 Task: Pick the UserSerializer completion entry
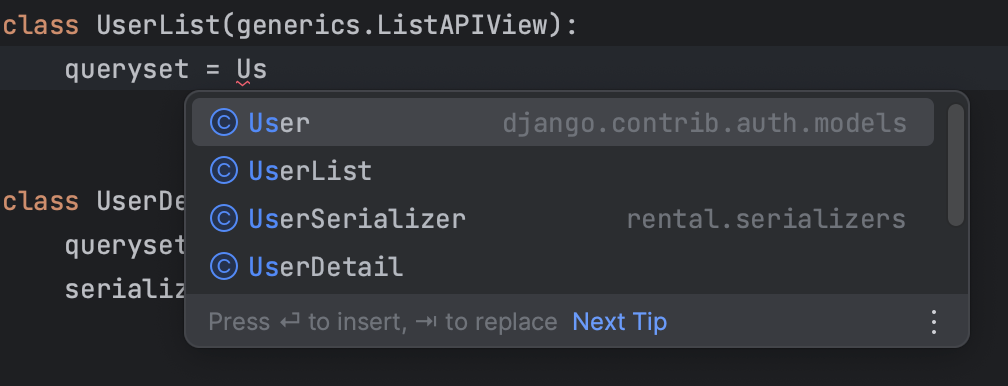click(562, 219)
